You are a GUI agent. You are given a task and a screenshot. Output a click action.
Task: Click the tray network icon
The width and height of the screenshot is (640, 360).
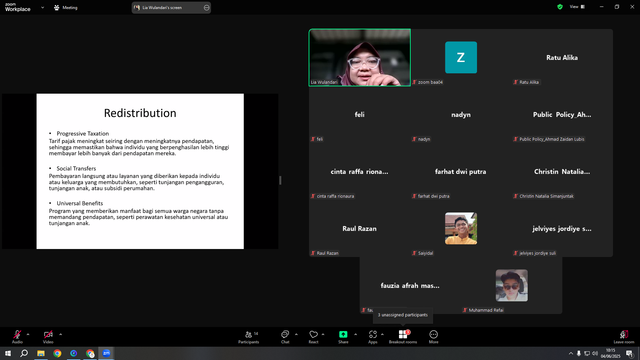tap(587, 353)
